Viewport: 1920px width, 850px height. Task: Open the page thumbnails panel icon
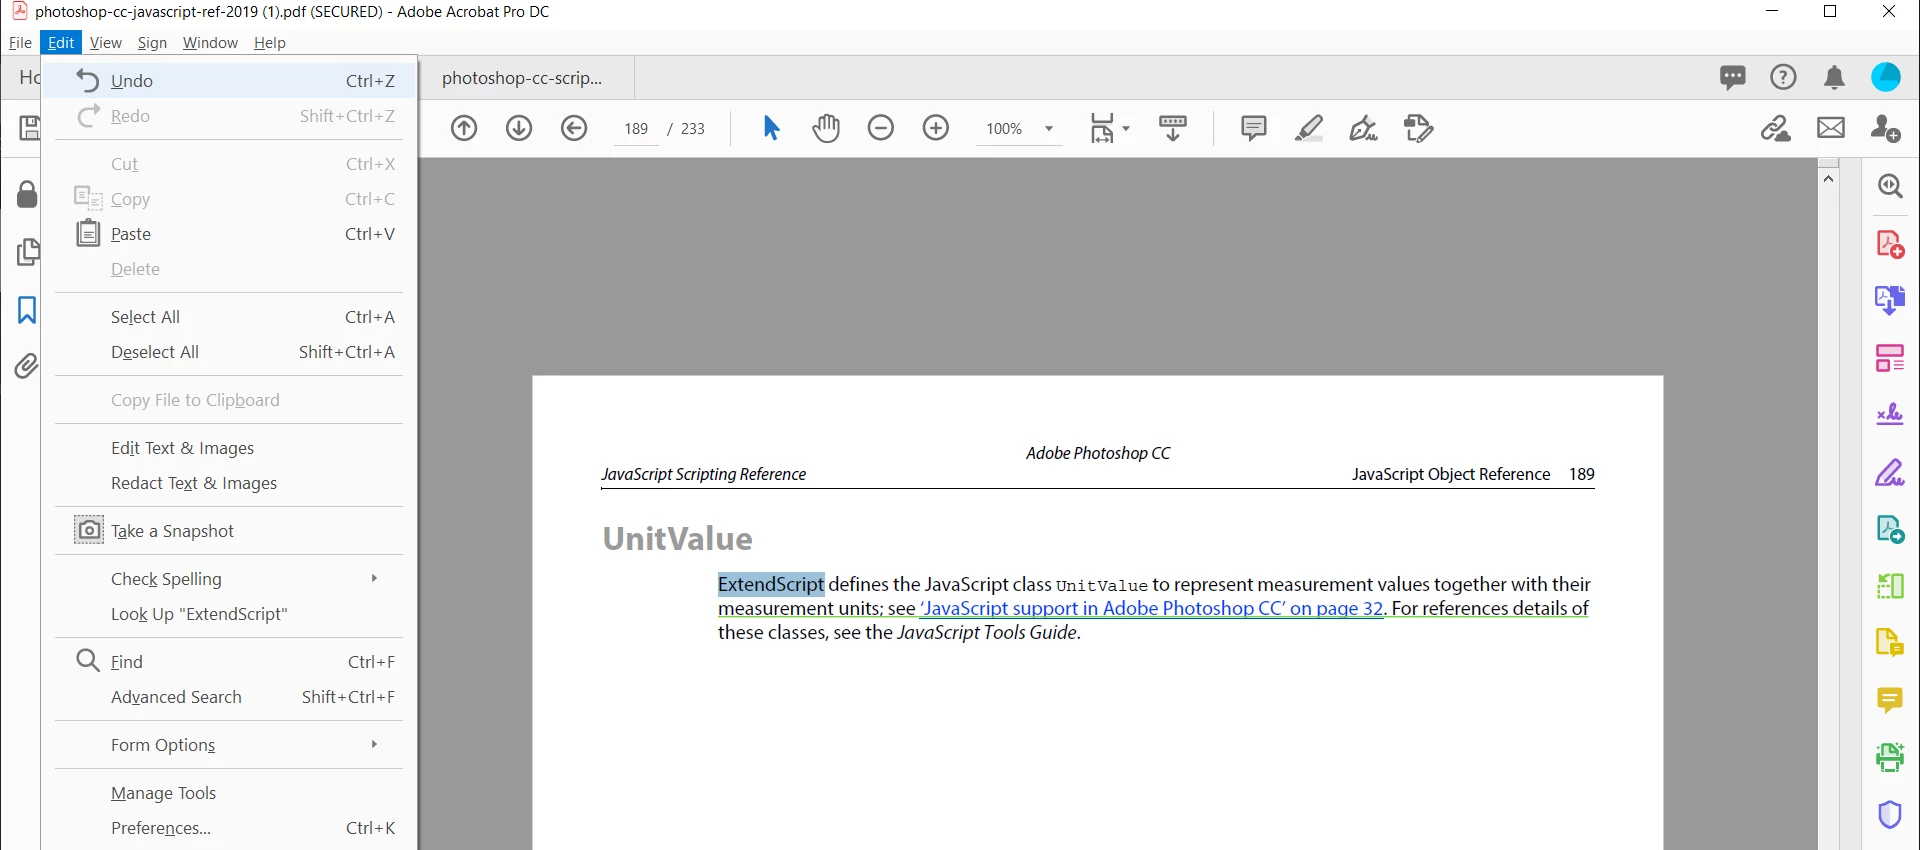coord(28,252)
